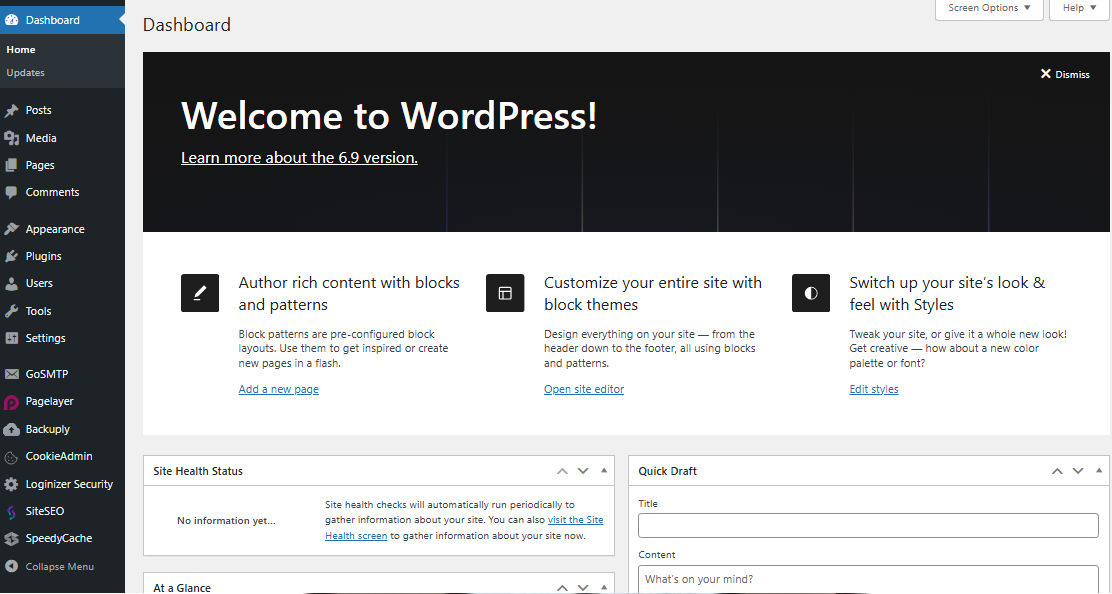Click the GoSMTP envelope icon
Image resolution: width=1112 pixels, height=594 pixels.
[x=11, y=375]
